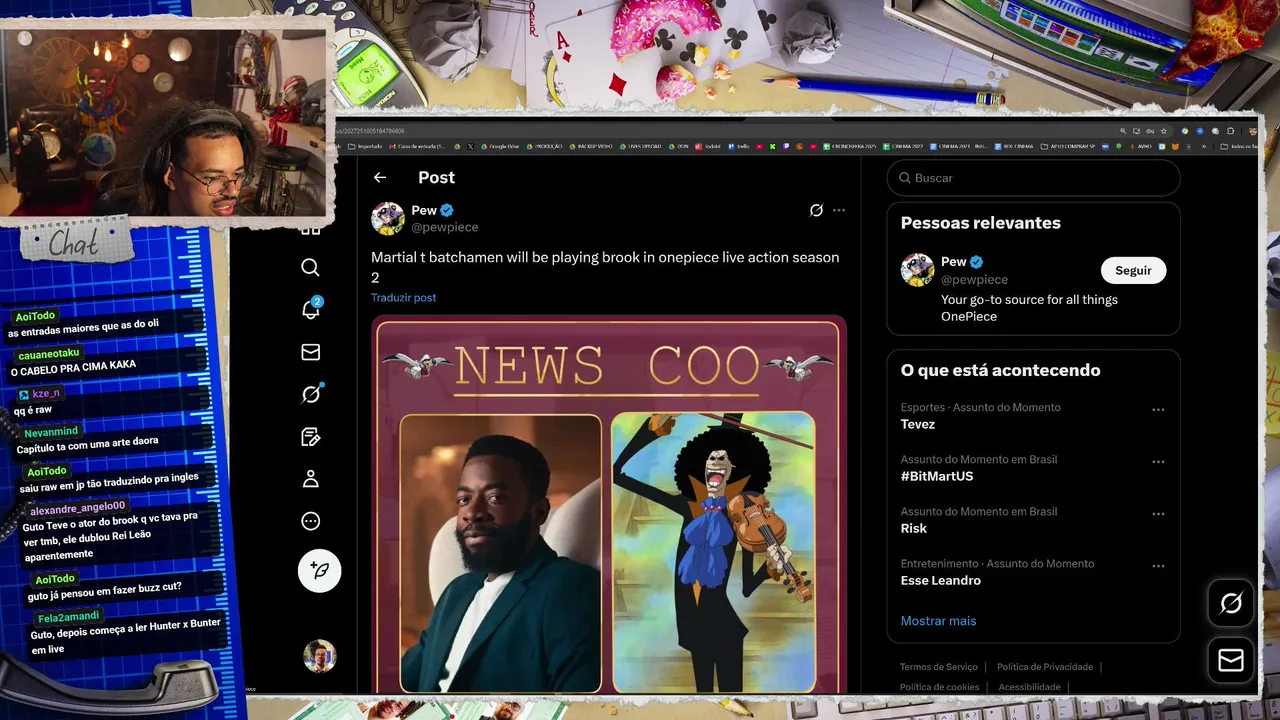Image resolution: width=1280 pixels, height=720 pixels.
Task: Open the Notifications bell with badge 2
Action: [x=311, y=309]
